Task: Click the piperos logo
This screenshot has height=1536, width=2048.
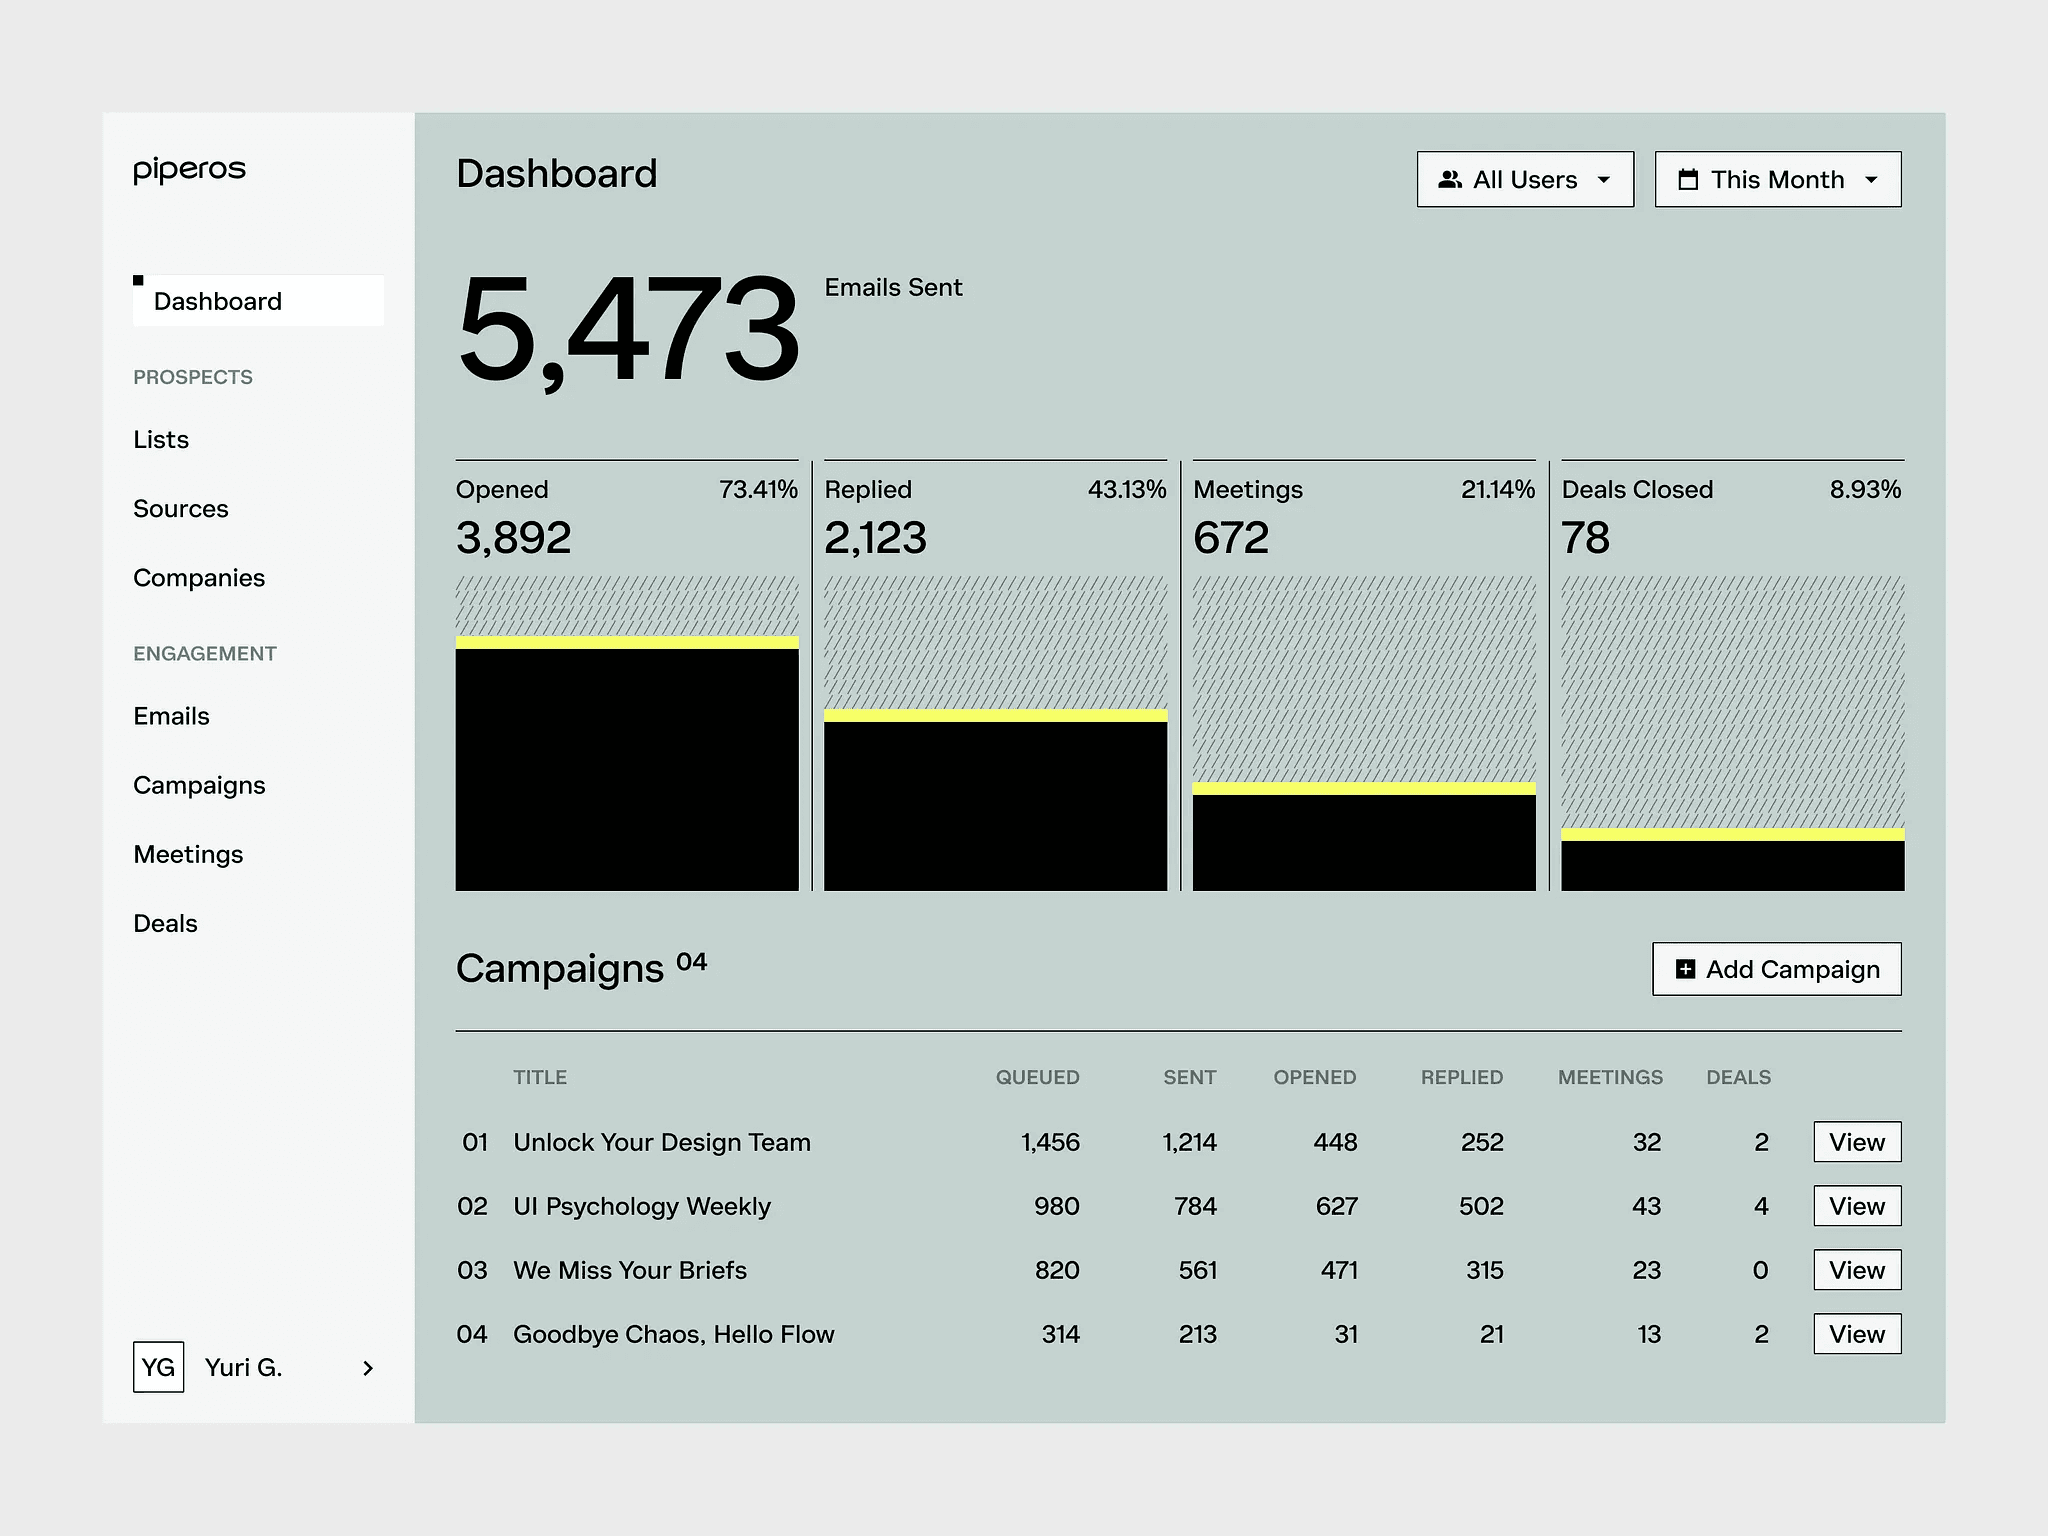Action: 189,170
